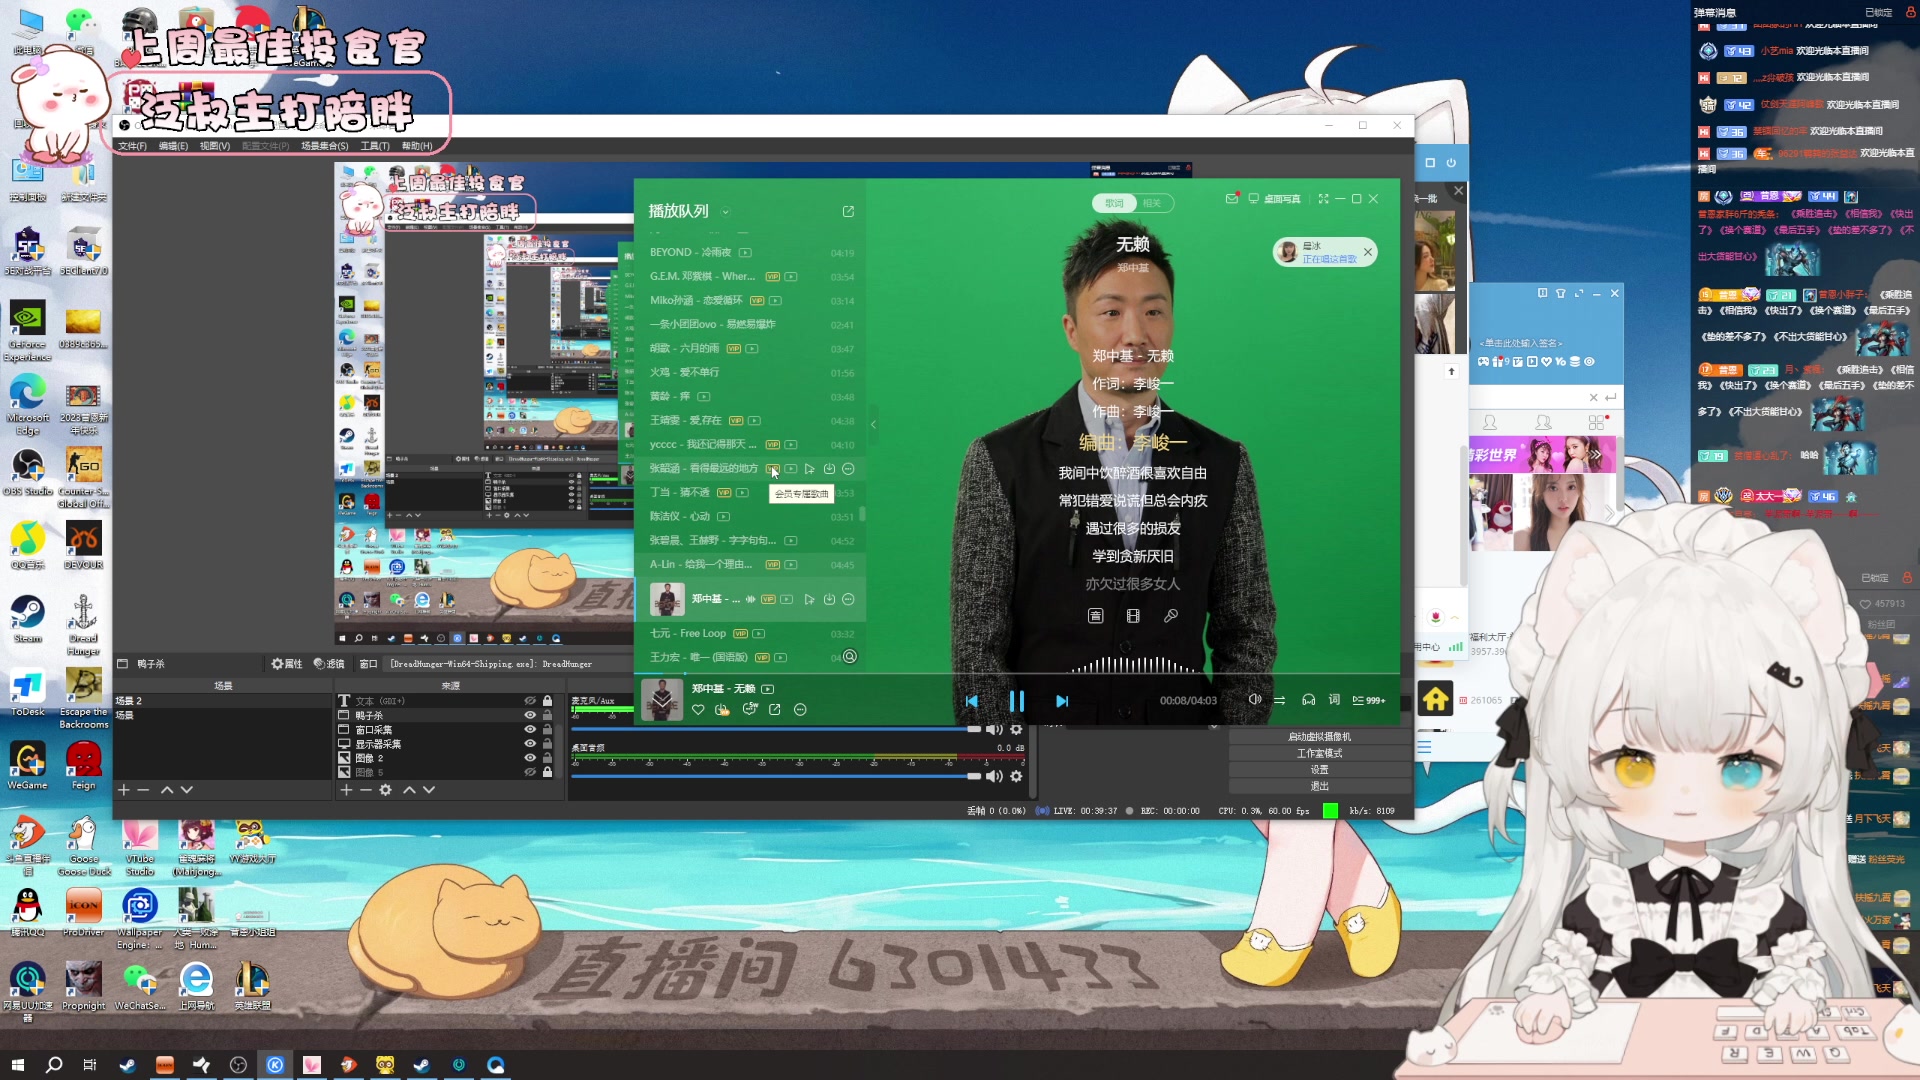Select BEYOND - 冷雨夜 in queue
The image size is (1920, 1080).
click(x=690, y=253)
